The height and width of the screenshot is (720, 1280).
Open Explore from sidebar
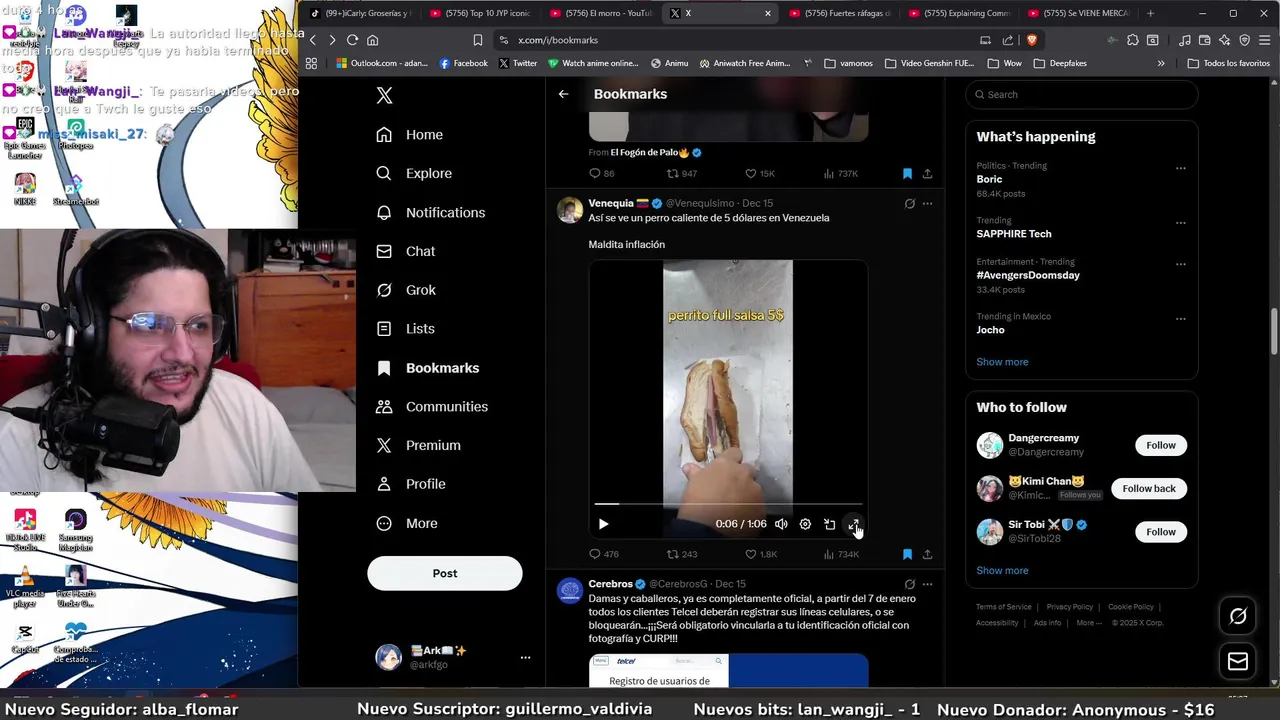click(414, 173)
